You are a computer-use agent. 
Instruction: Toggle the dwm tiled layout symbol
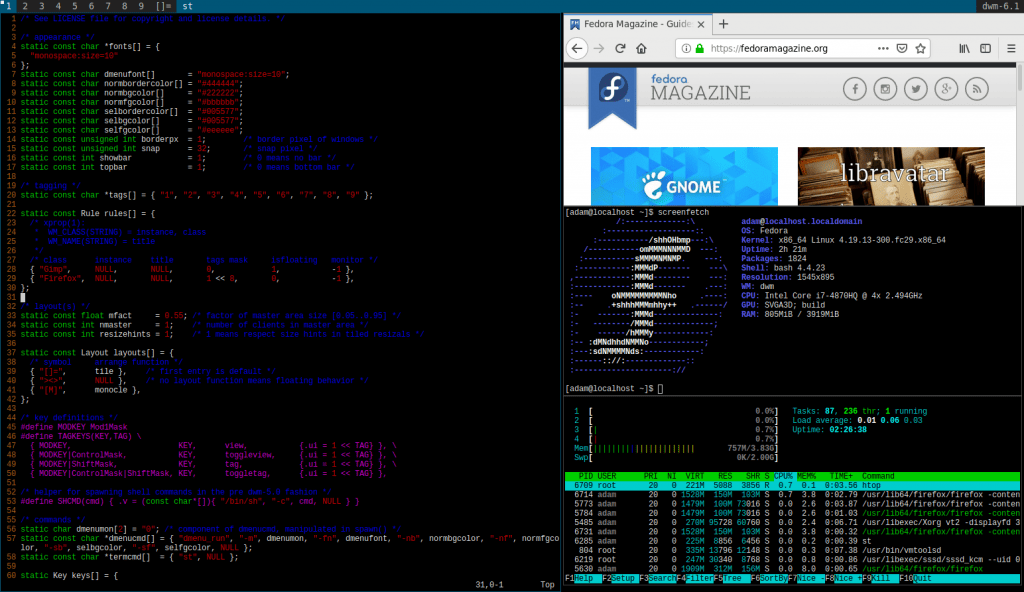(166, 6)
